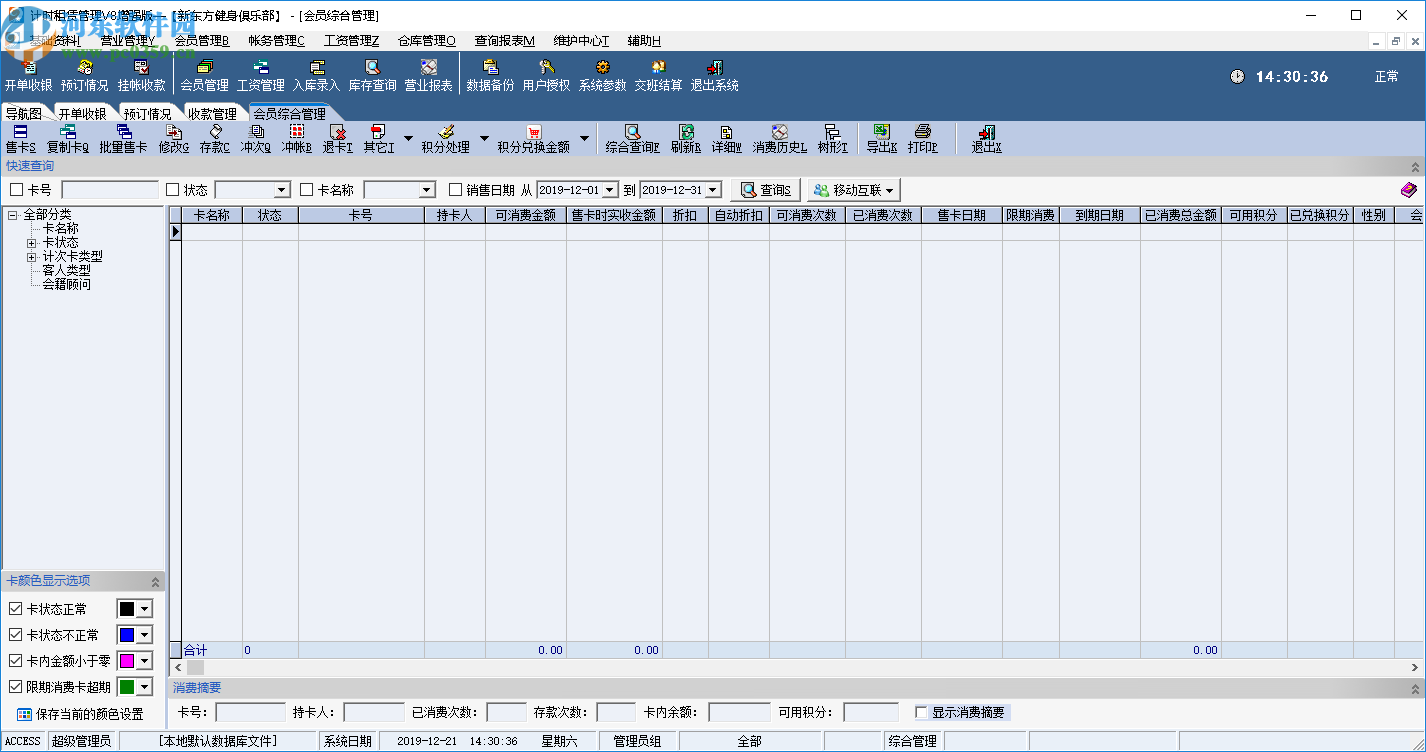Click the 售卡 (sell card) toolbar icon
1426x752 pixels.
[x=20, y=139]
